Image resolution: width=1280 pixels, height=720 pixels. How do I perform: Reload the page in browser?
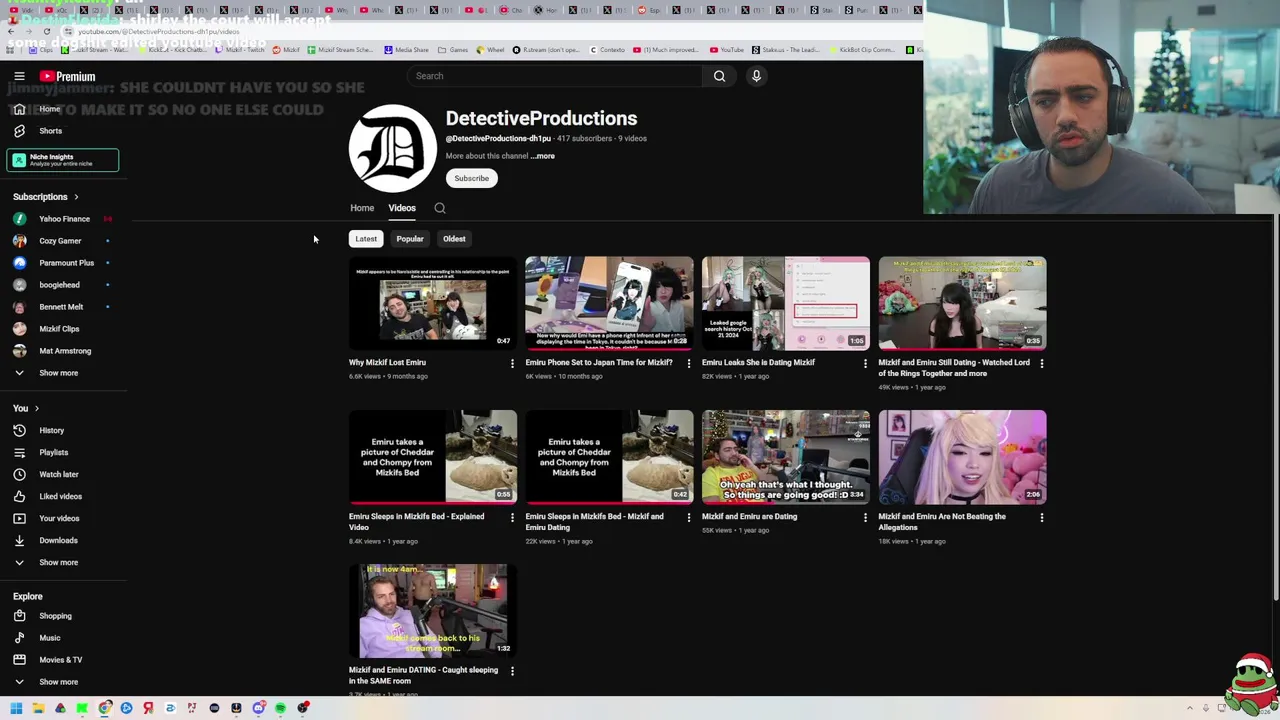pos(46,31)
